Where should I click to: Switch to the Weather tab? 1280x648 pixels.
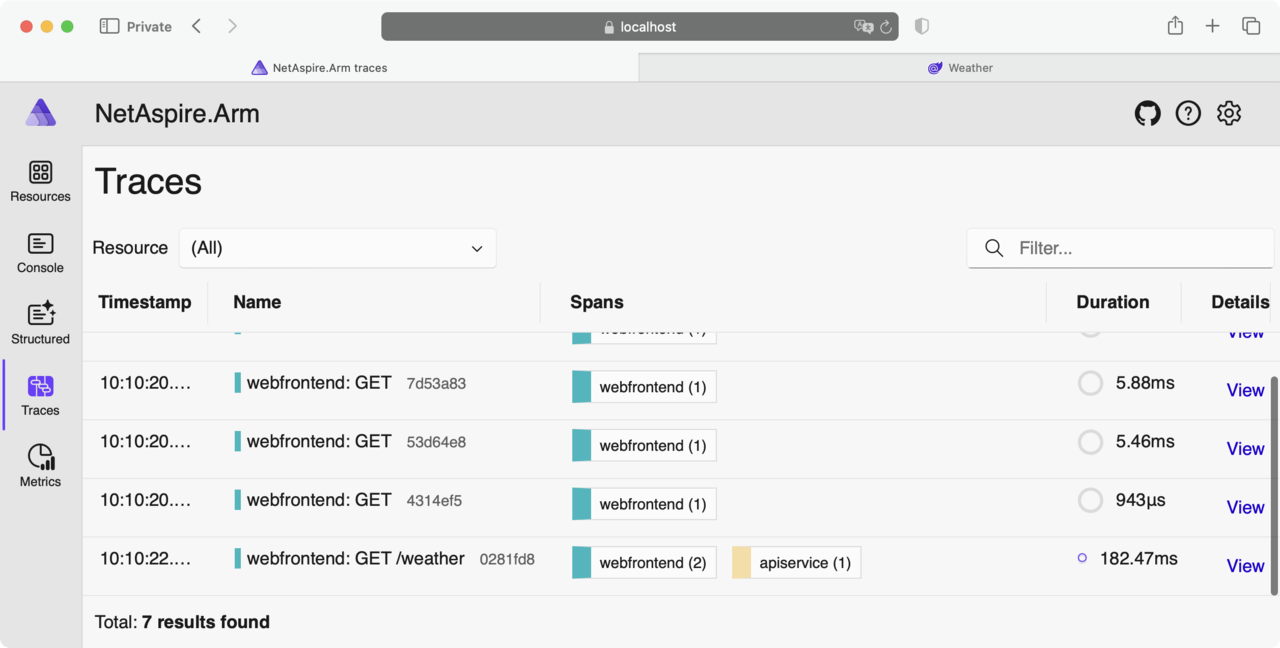click(x=959, y=68)
